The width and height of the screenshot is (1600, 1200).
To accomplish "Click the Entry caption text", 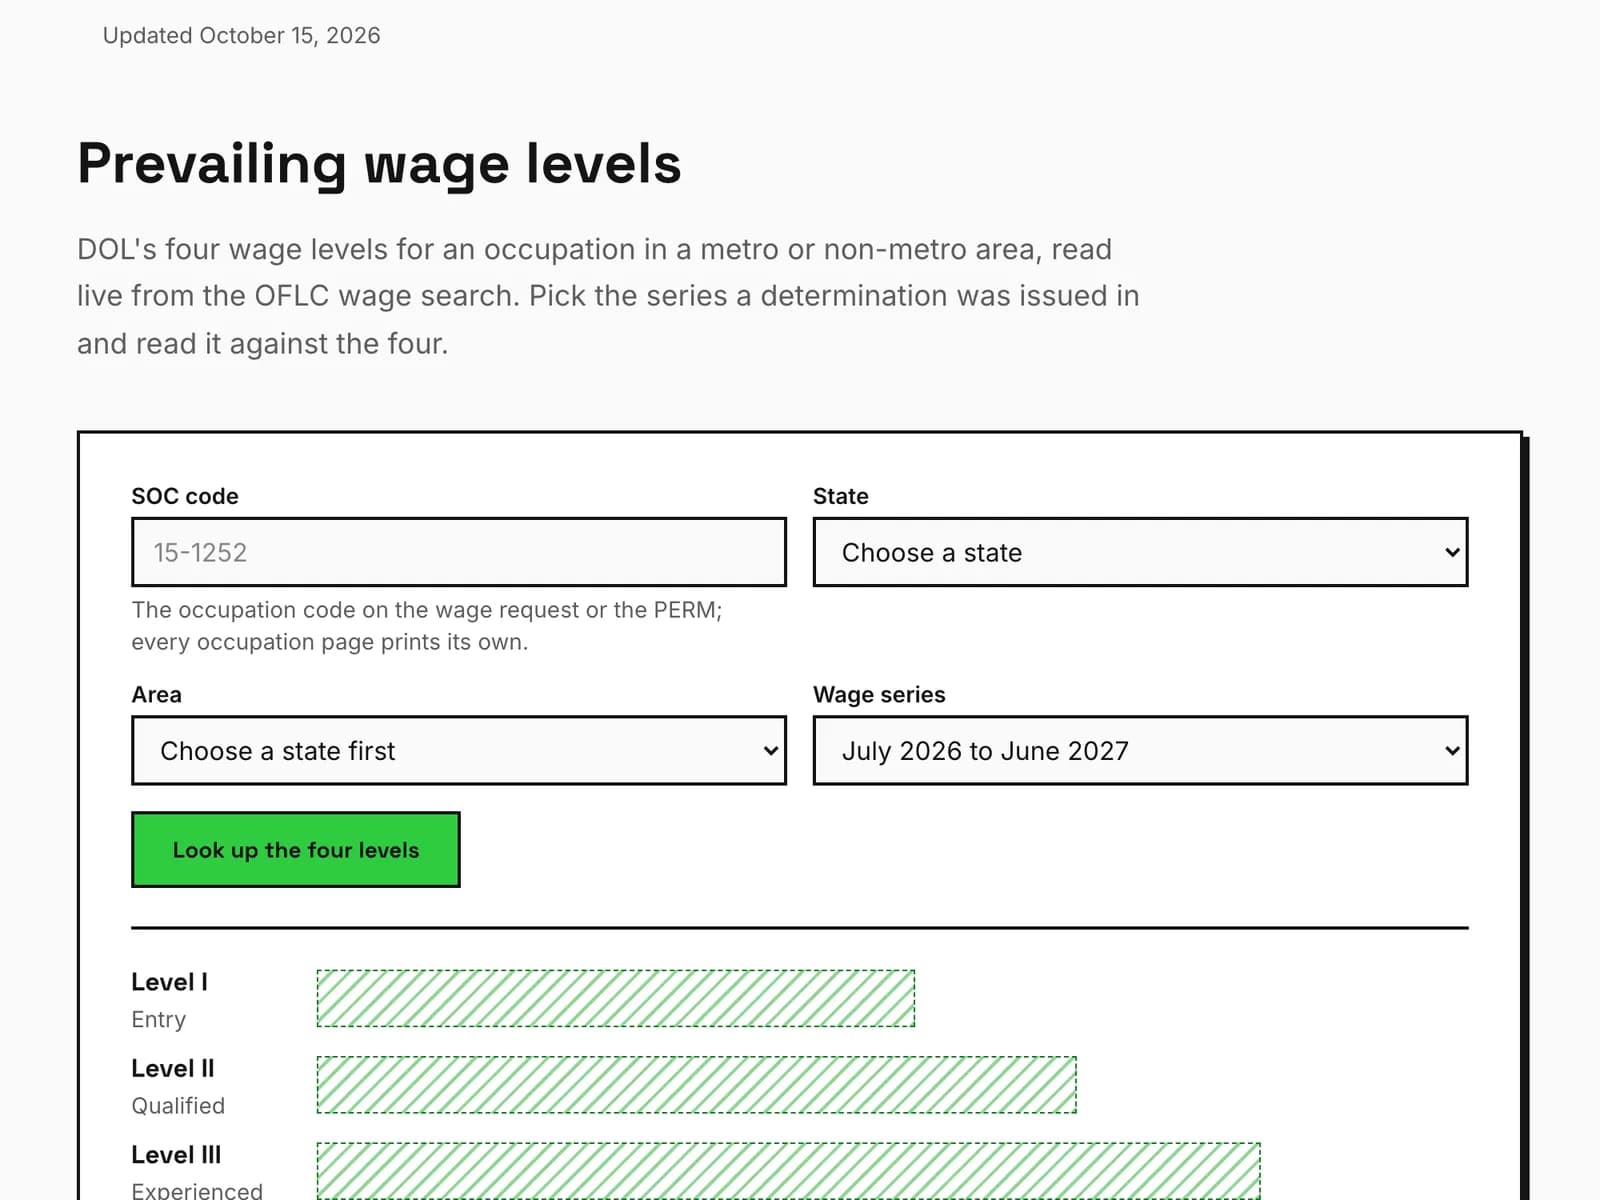I will (158, 1019).
